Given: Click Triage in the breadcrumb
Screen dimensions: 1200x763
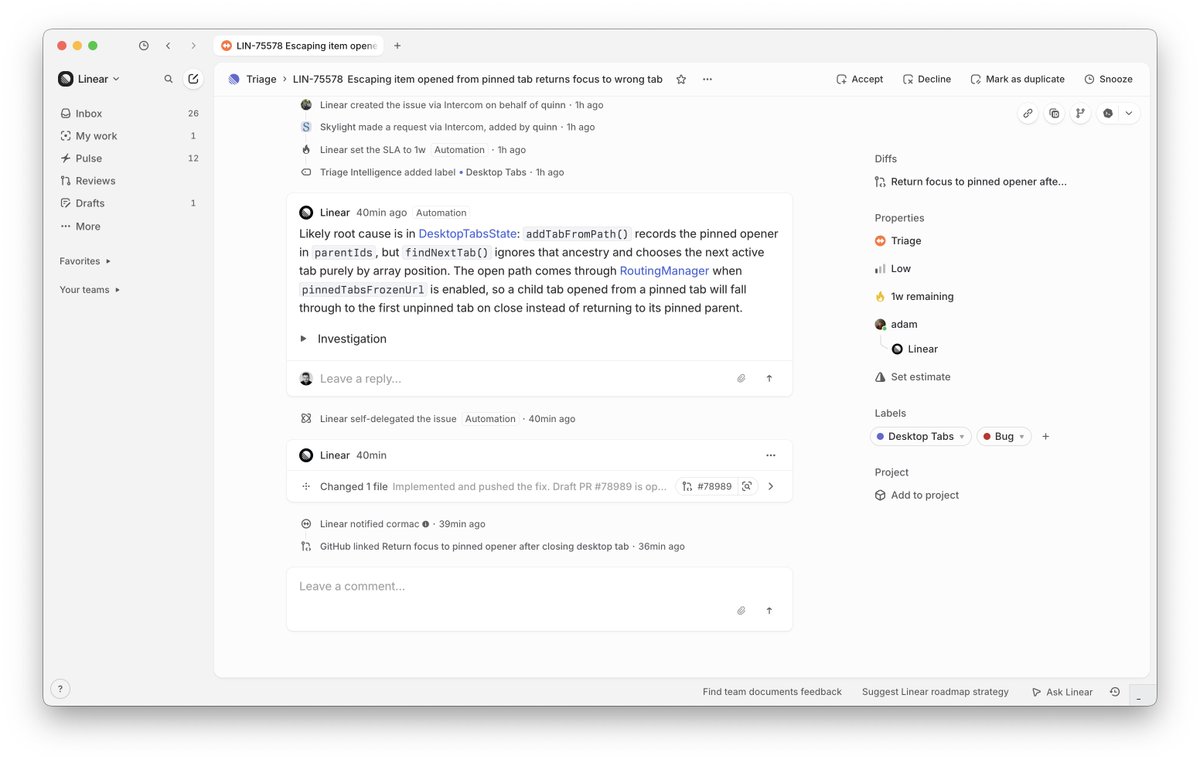Looking at the screenshot, I should point(261,79).
